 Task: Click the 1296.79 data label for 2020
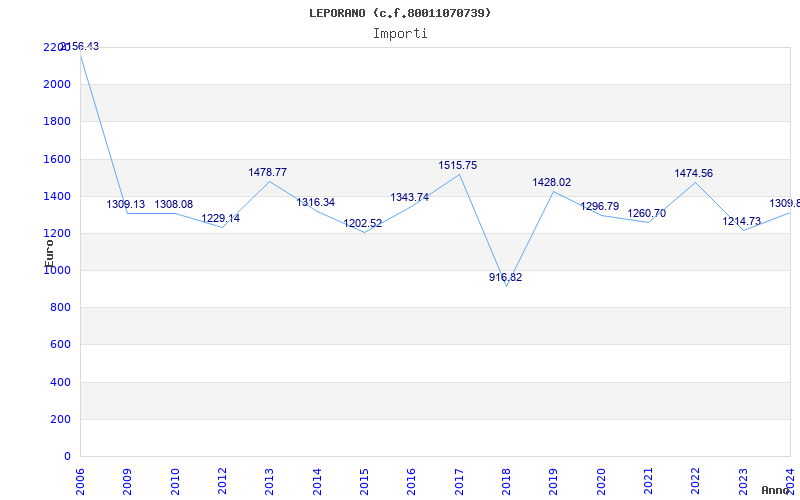click(x=599, y=207)
